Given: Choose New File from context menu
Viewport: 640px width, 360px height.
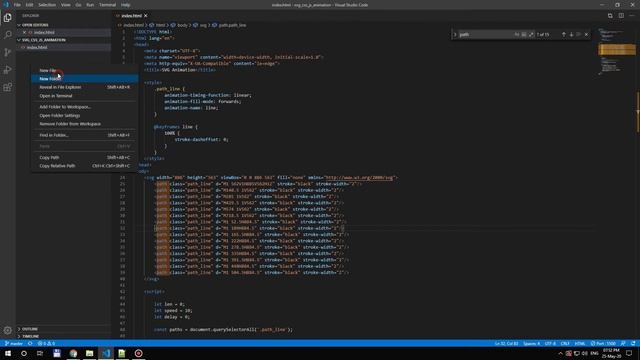Looking at the screenshot, I should 84,70.
